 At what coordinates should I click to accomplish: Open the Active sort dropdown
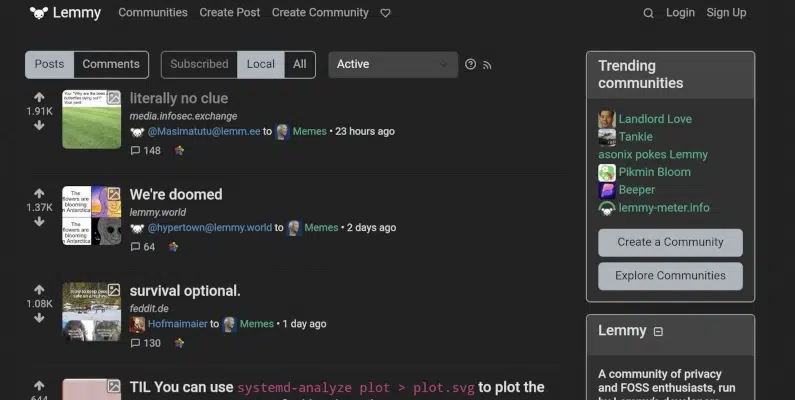tap(392, 64)
